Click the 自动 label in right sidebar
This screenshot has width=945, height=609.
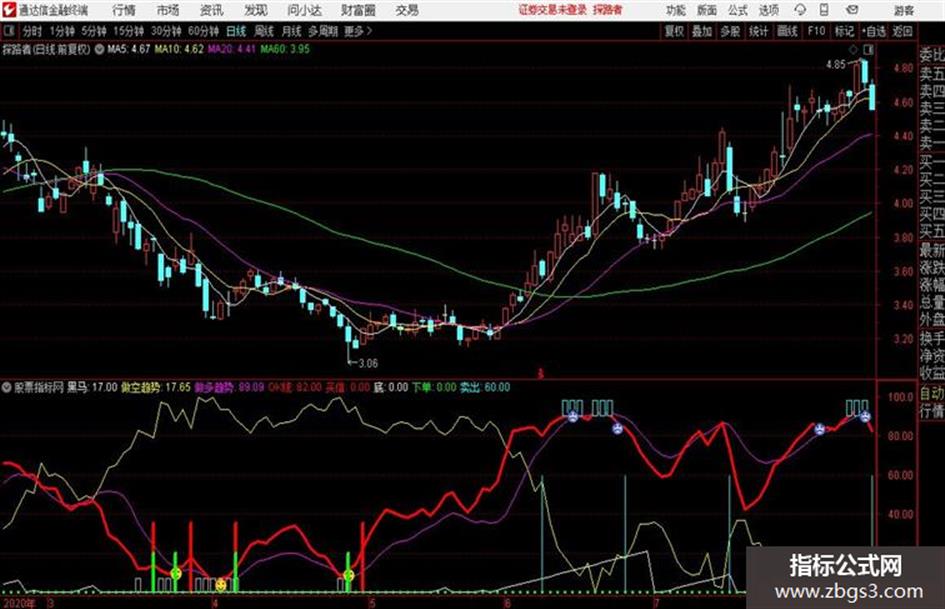tap(932, 394)
